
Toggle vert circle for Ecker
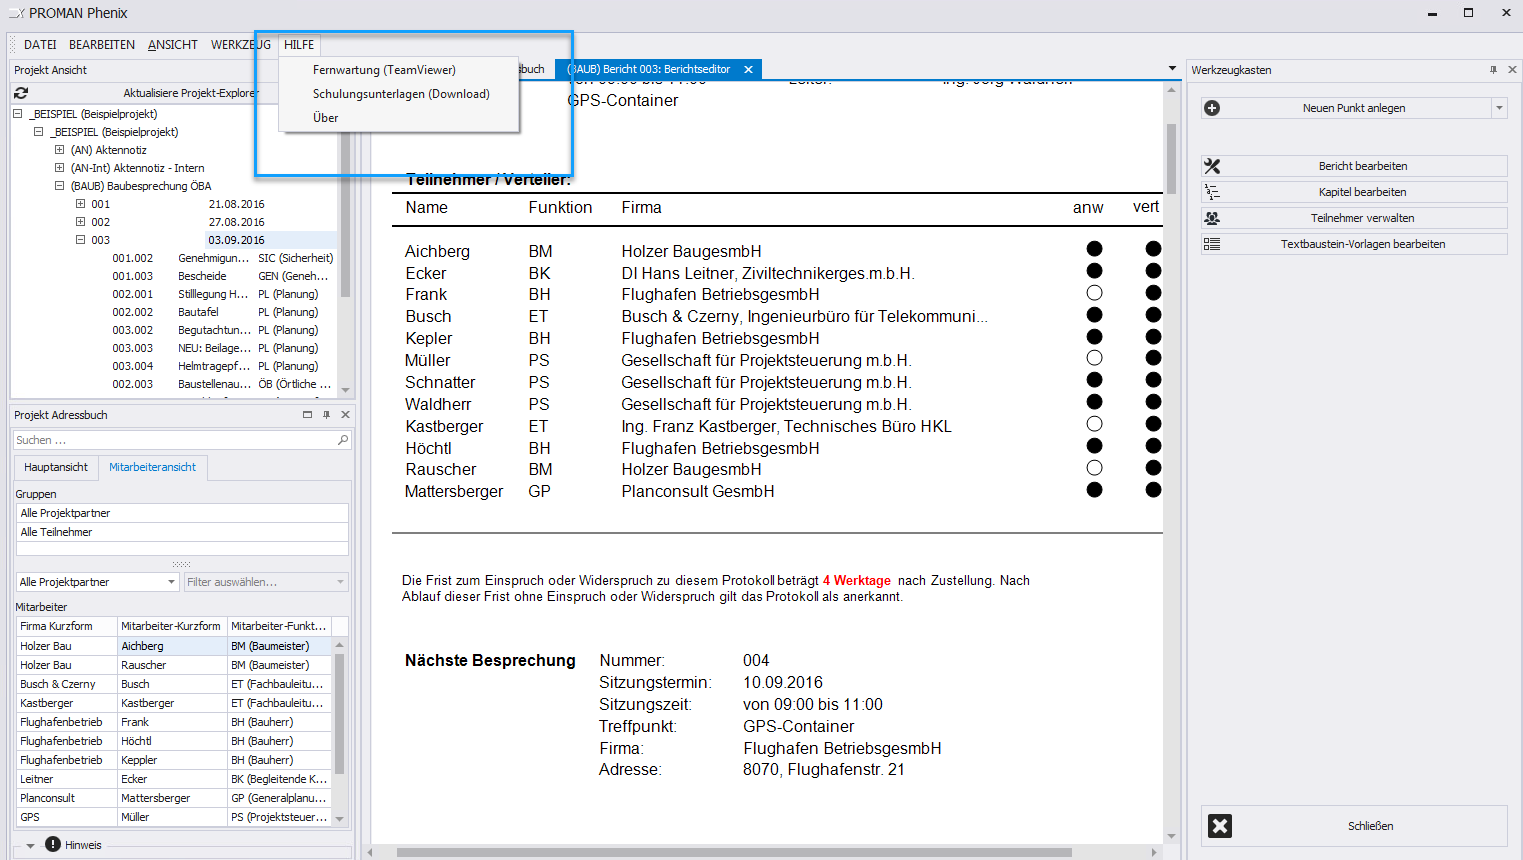pyautogui.click(x=1153, y=271)
